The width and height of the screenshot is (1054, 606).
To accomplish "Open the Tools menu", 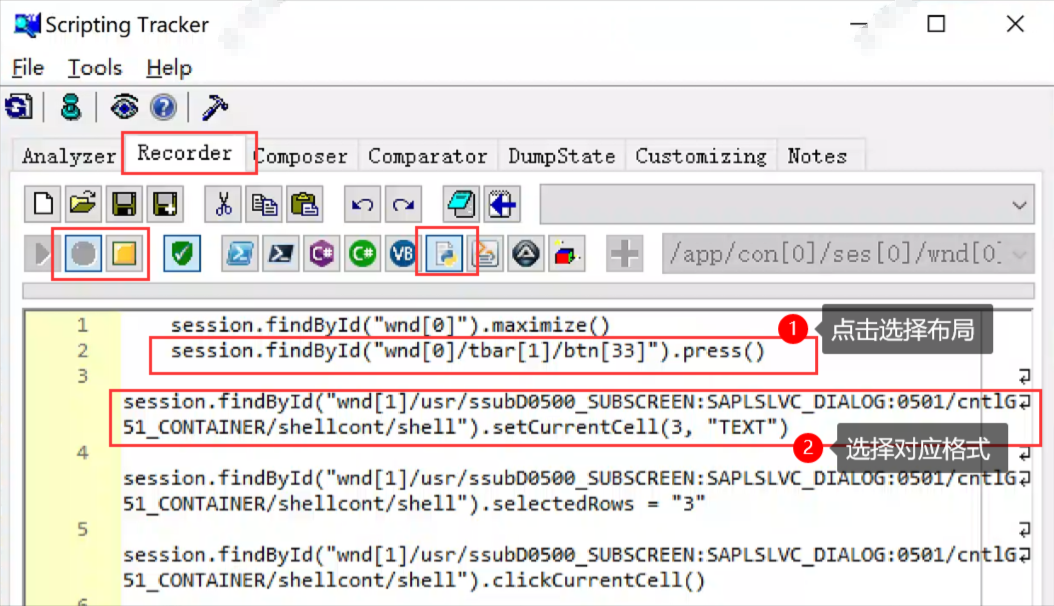I will pyautogui.click(x=95, y=68).
